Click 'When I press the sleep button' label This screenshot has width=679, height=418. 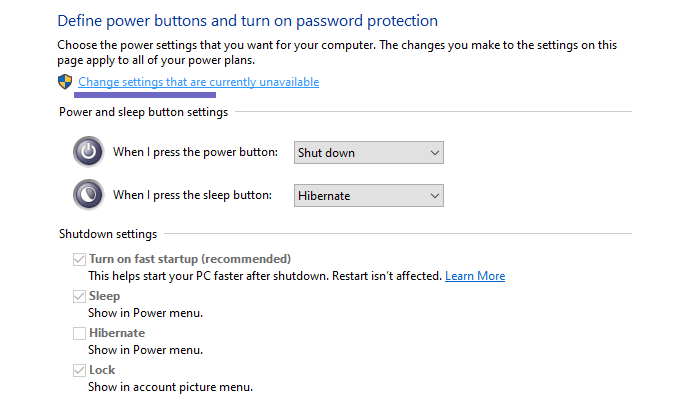tap(192, 195)
